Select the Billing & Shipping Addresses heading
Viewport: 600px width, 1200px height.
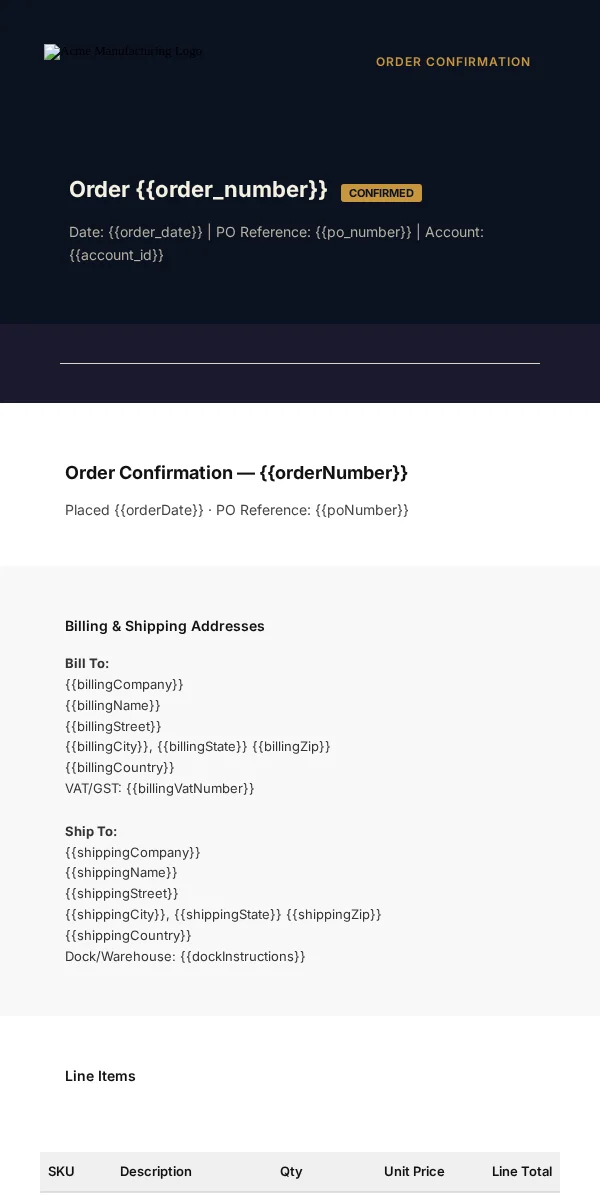165,626
